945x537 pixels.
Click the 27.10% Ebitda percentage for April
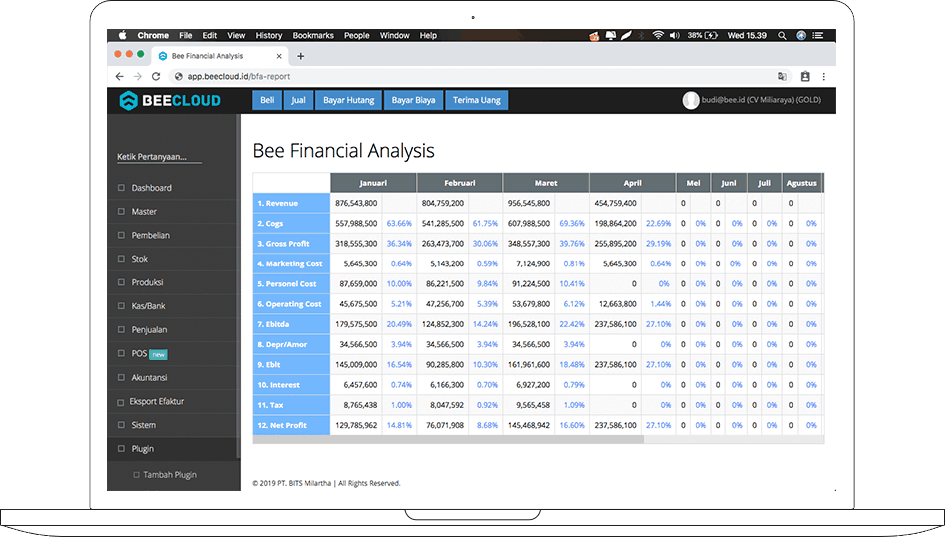[658, 324]
